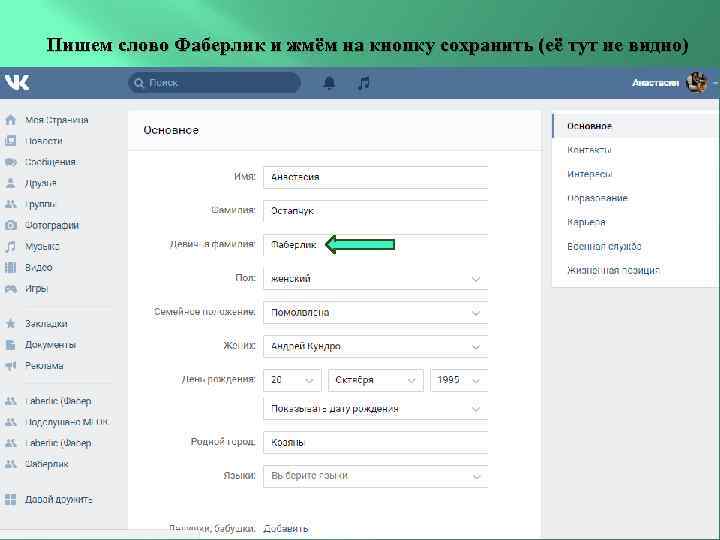This screenshot has width=720, height=540.
Task: Open the birth month dropdown Октября
Action: (x=376, y=380)
